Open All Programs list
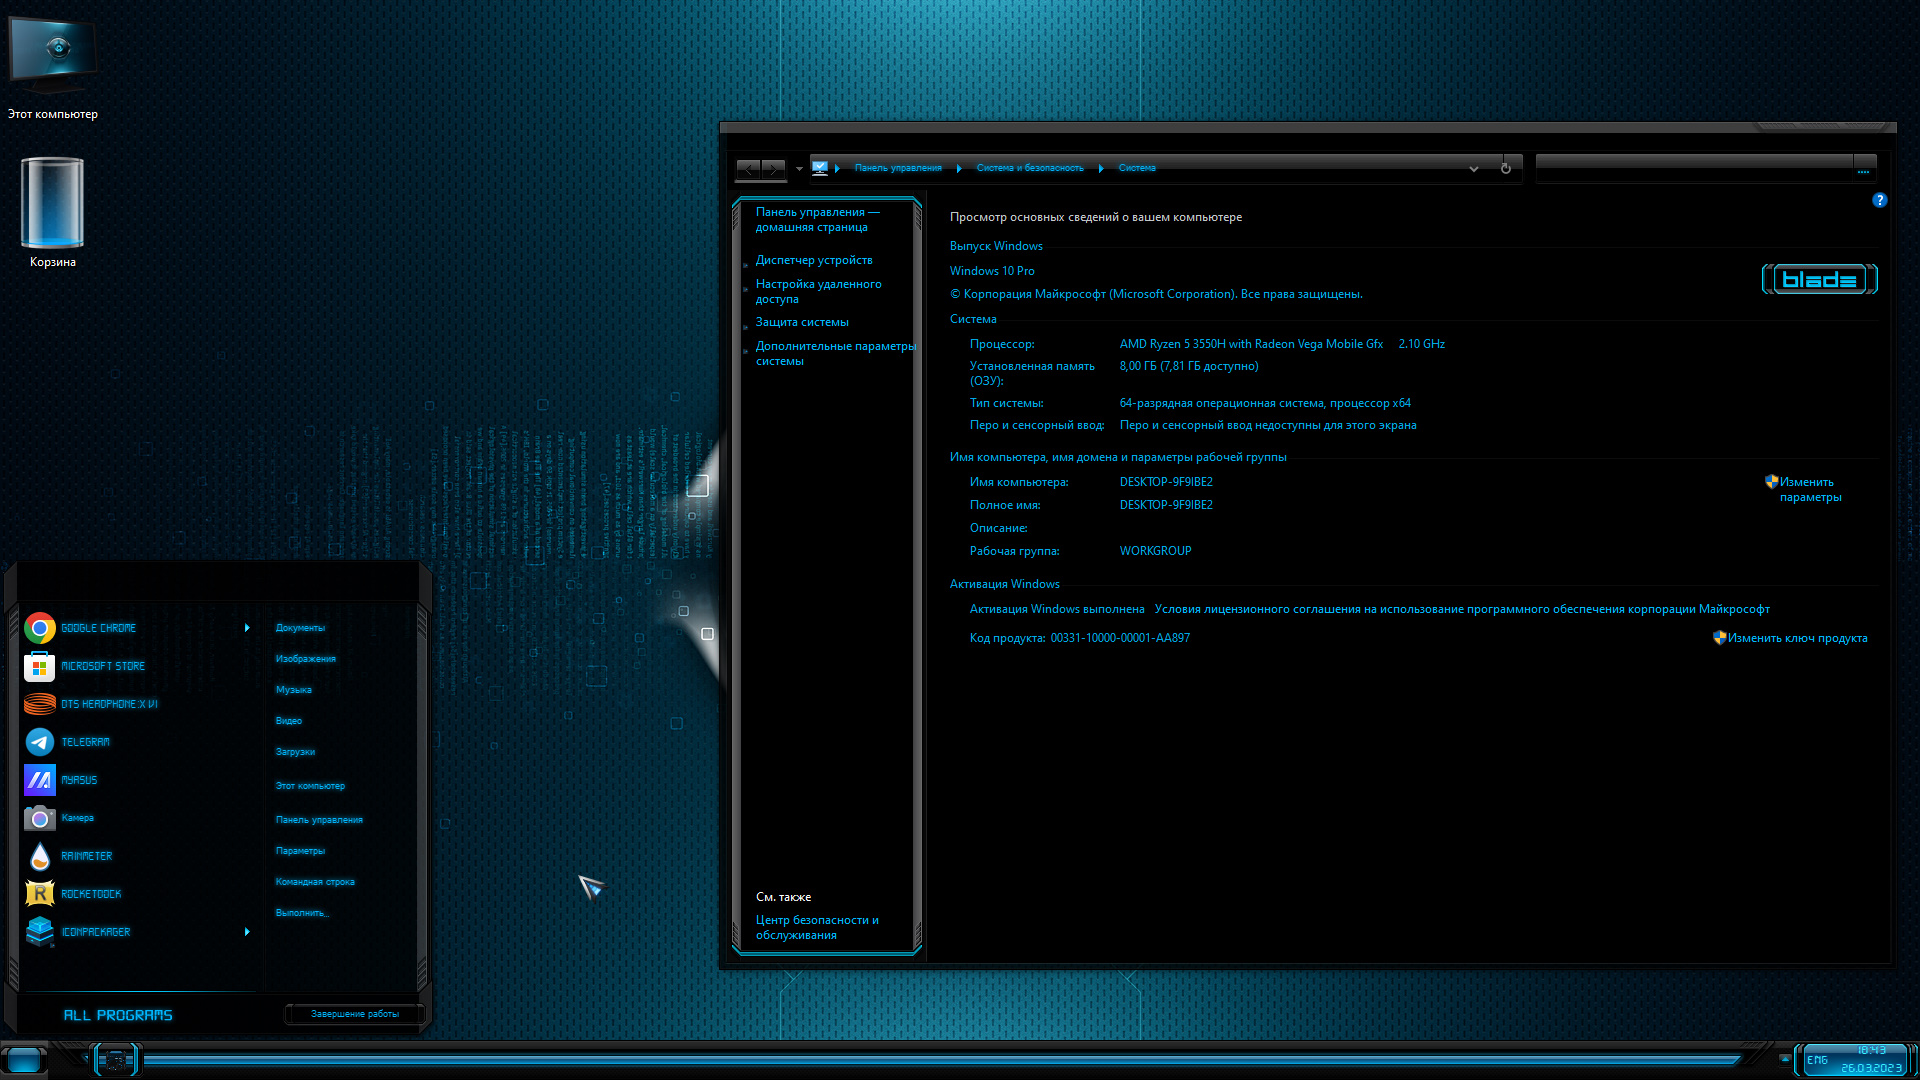This screenshot has height=1080, width=1920. (x=118, y=1015)
